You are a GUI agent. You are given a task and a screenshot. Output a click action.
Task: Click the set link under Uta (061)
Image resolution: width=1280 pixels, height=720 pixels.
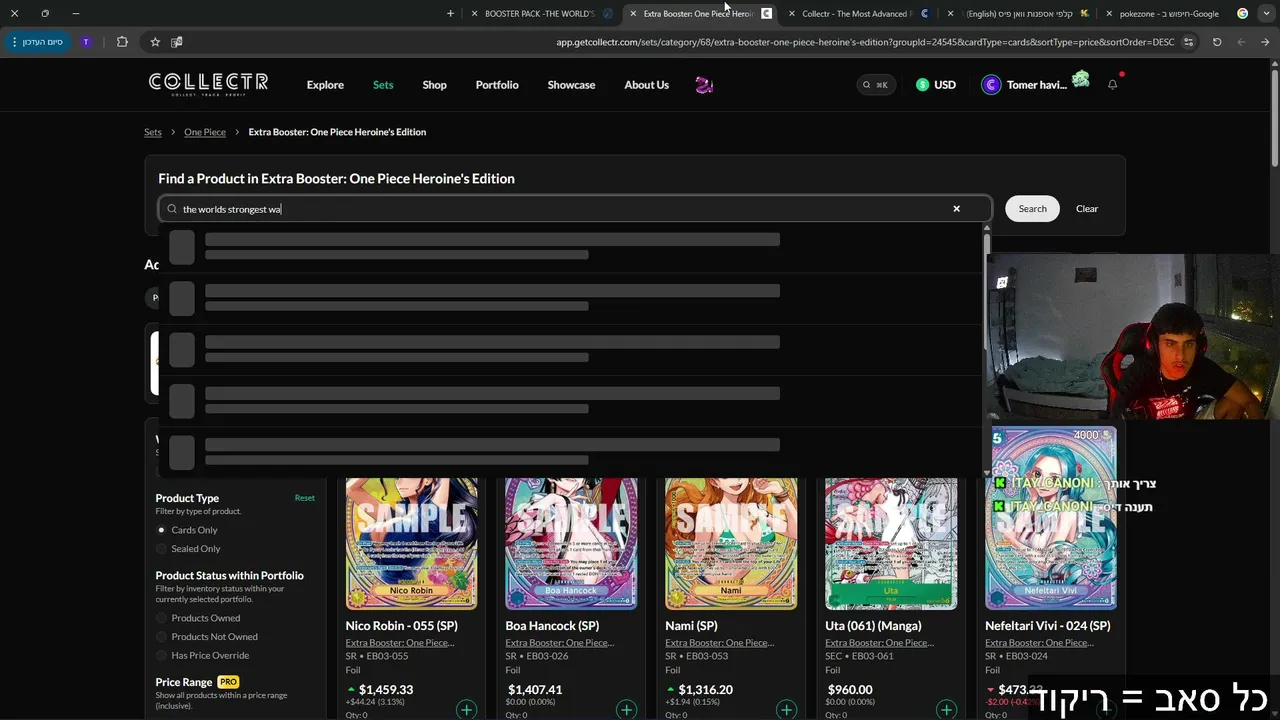(880, 643)
